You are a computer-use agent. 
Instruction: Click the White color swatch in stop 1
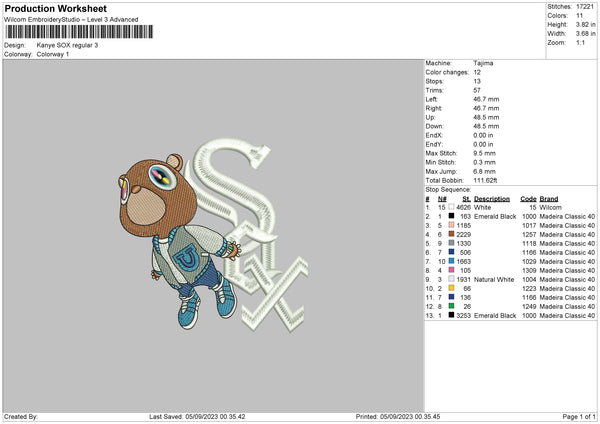450,206
